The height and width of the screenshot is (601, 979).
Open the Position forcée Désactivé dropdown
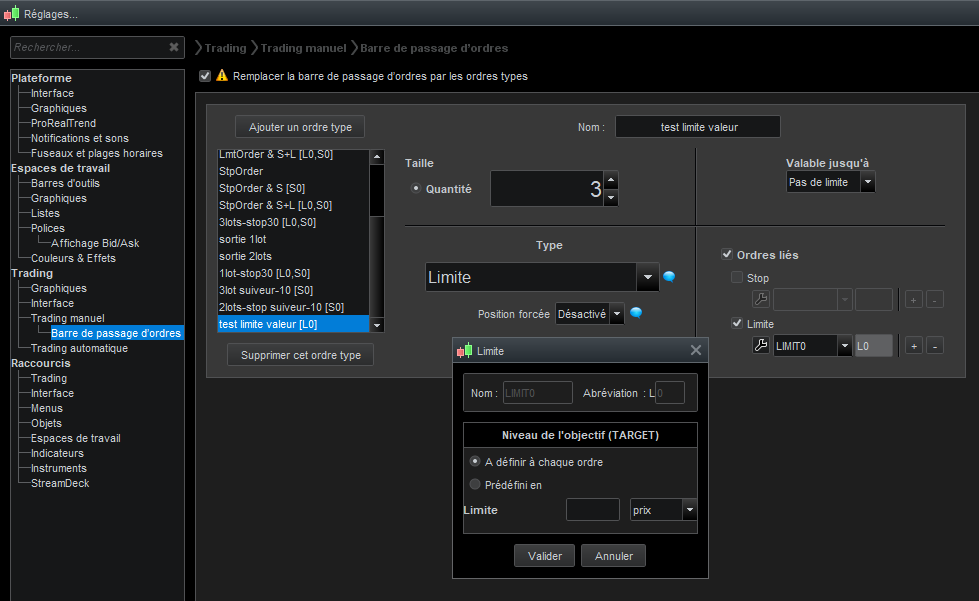click(x=616, y=313)
